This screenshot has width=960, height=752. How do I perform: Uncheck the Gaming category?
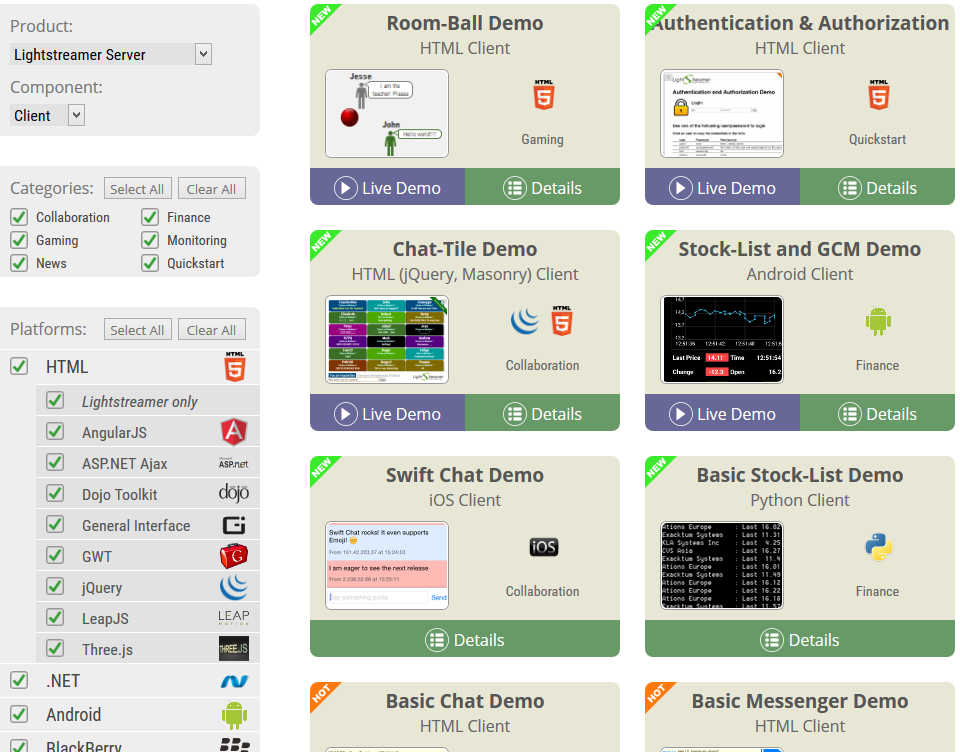coord(19,240)
